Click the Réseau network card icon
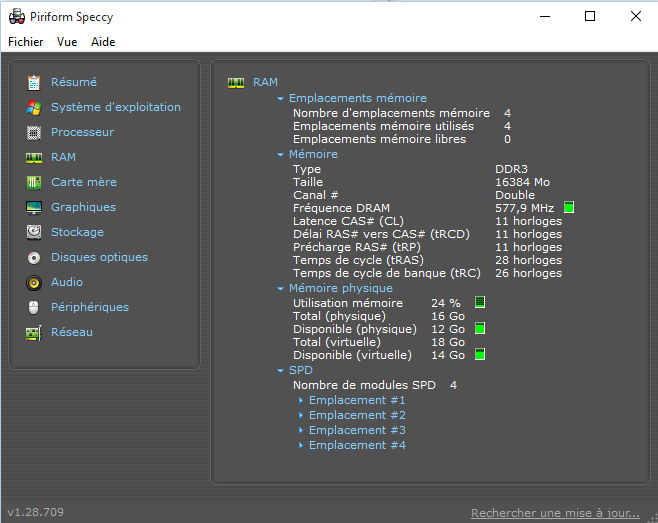 (x=34, y=333)
